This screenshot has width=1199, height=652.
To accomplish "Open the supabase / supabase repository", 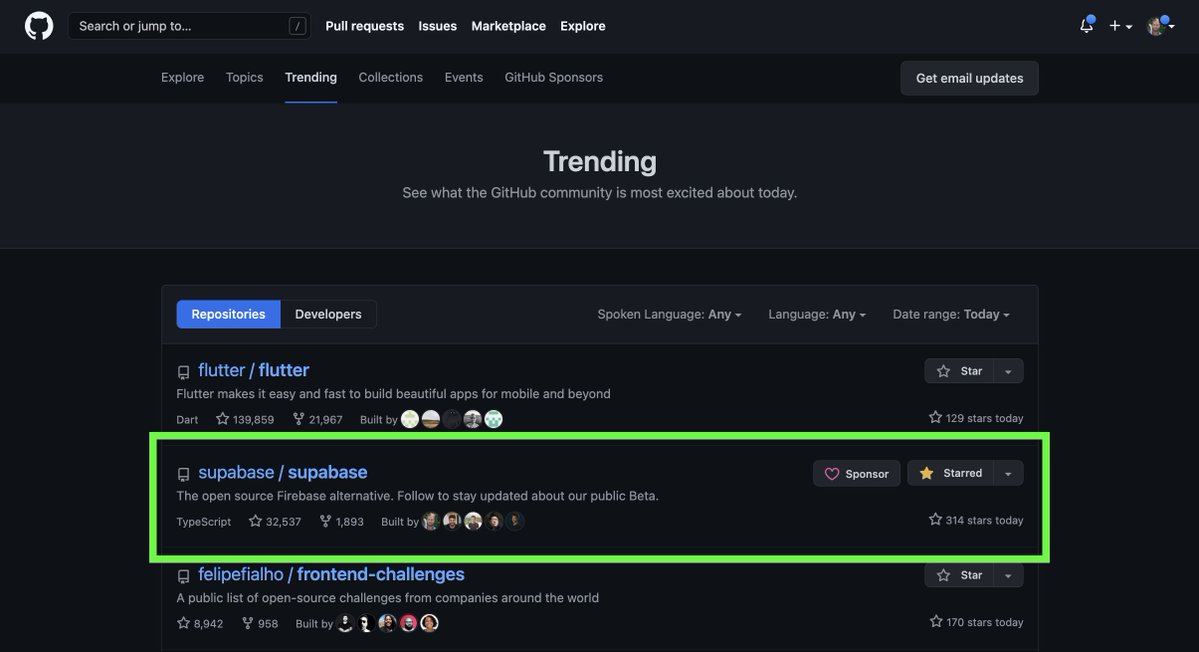I will (282, 472).
